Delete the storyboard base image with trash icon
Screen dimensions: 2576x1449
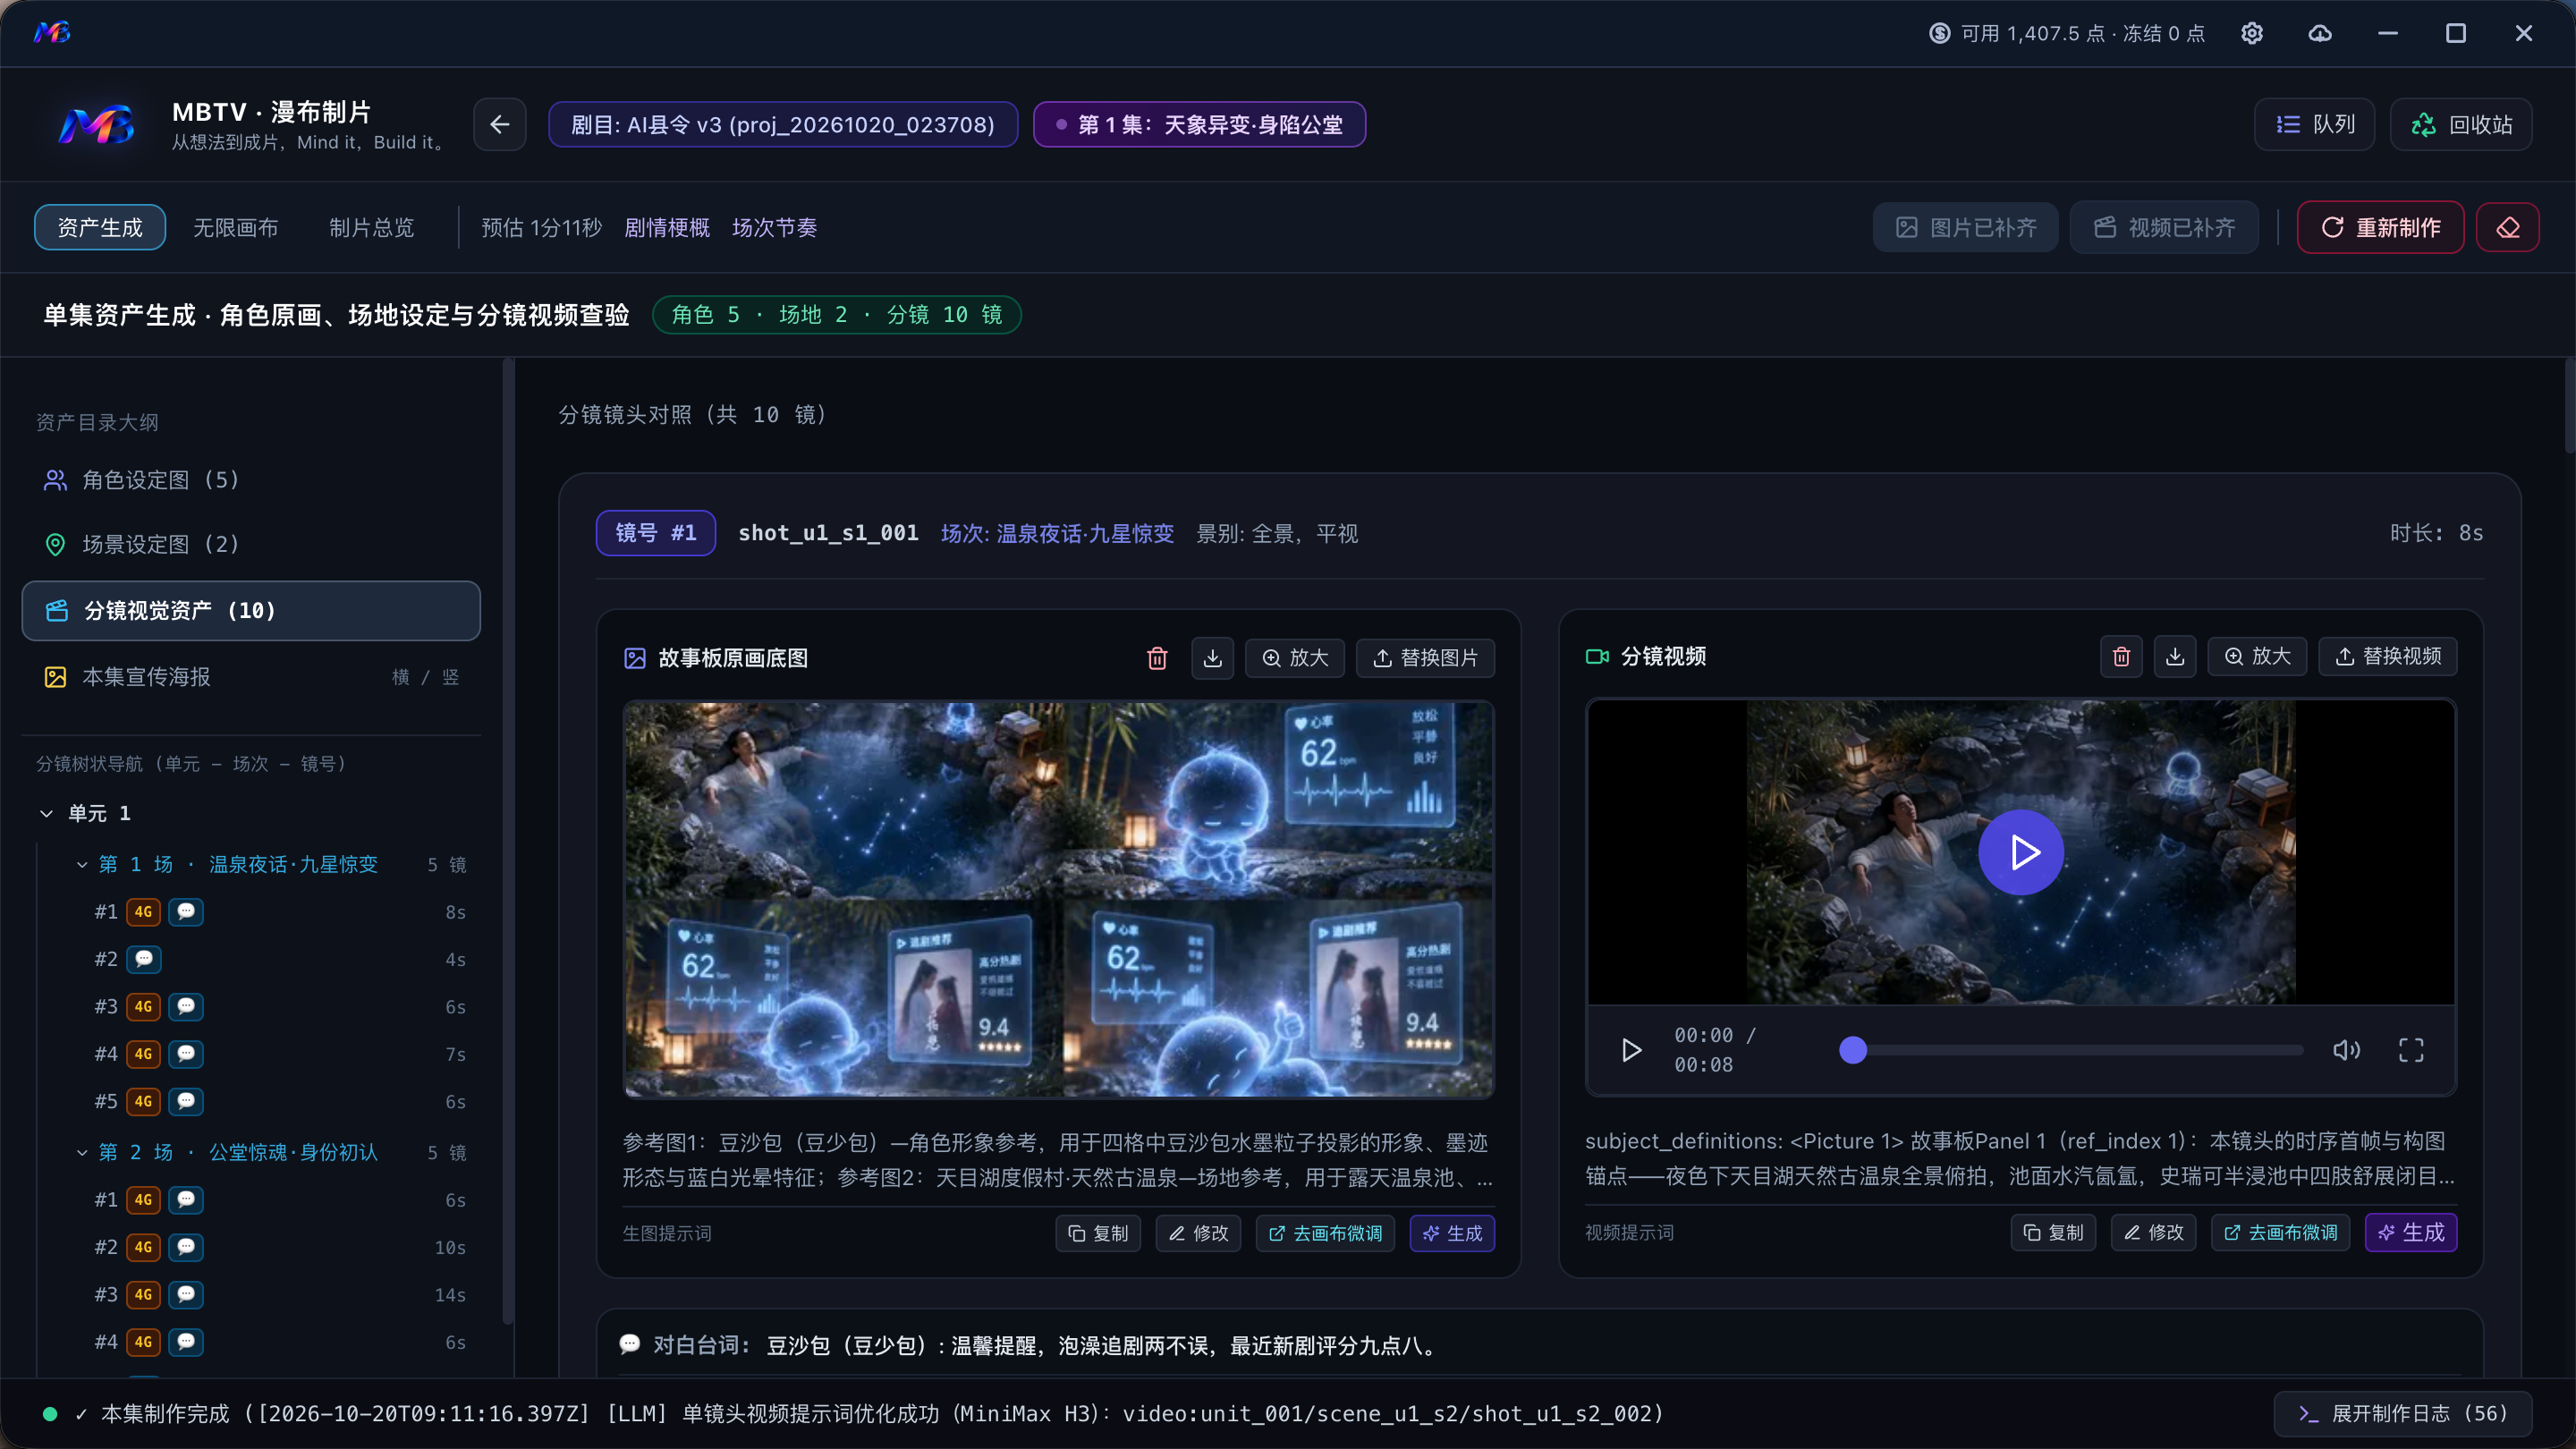[1157, 658]
